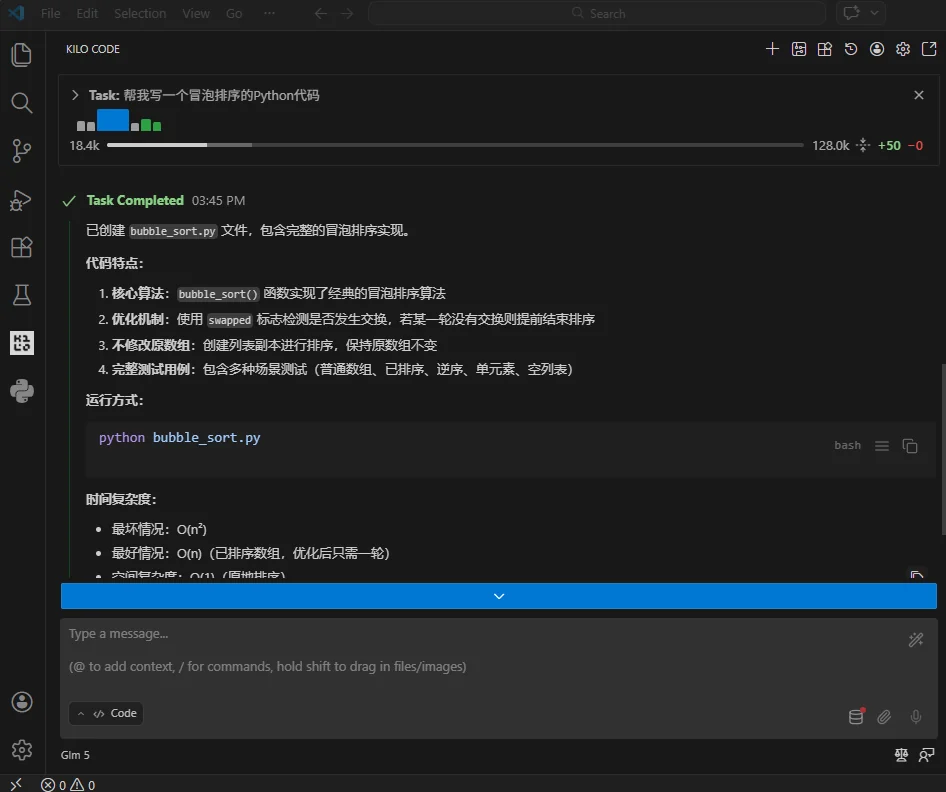Copy the task completed message
Screen dimensions: 946x792
point(917,574)
